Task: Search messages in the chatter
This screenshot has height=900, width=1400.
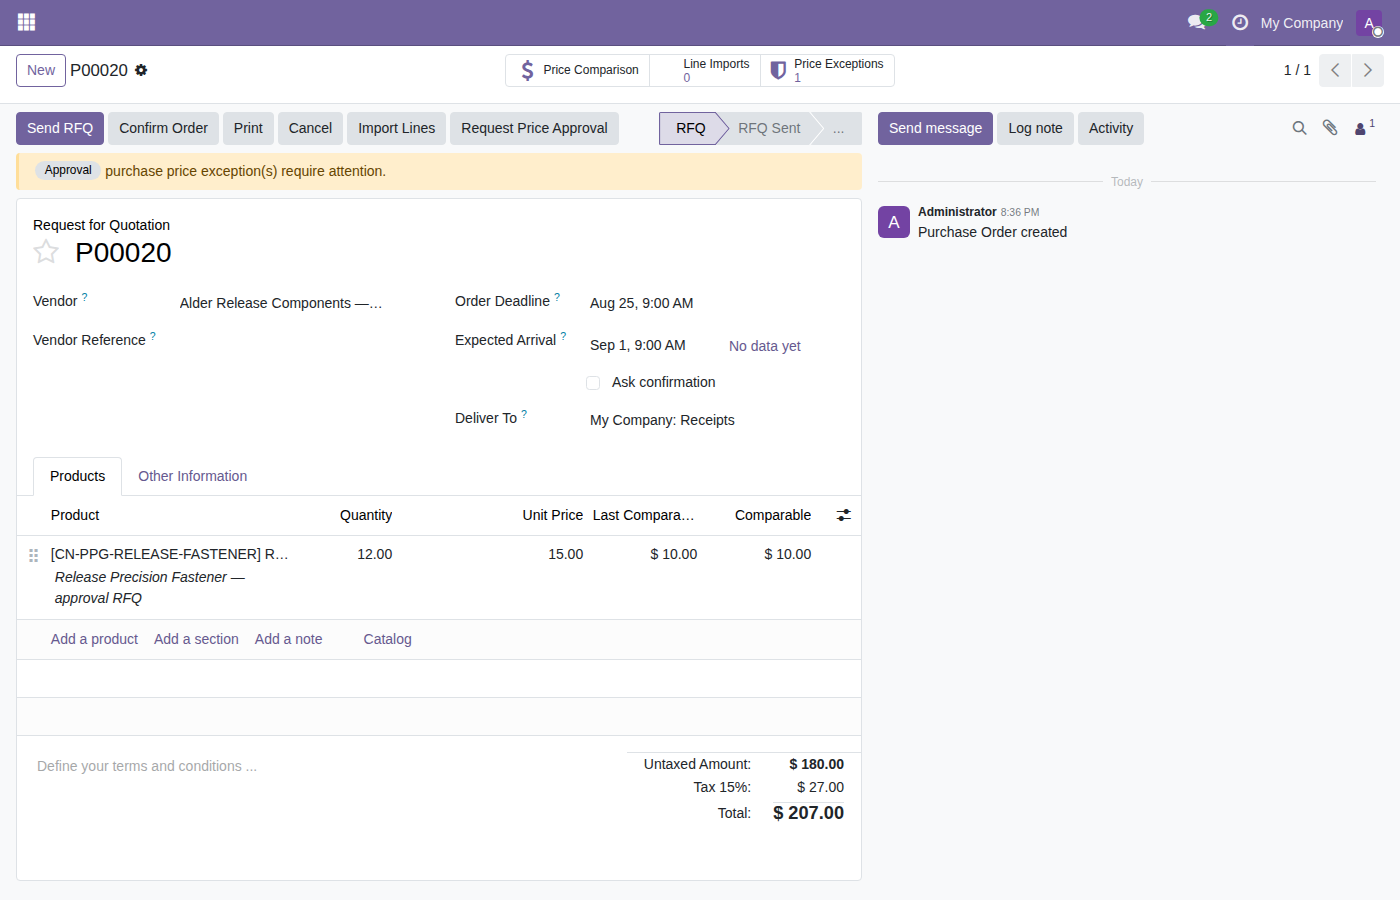Action: (x=1299, y=128)
